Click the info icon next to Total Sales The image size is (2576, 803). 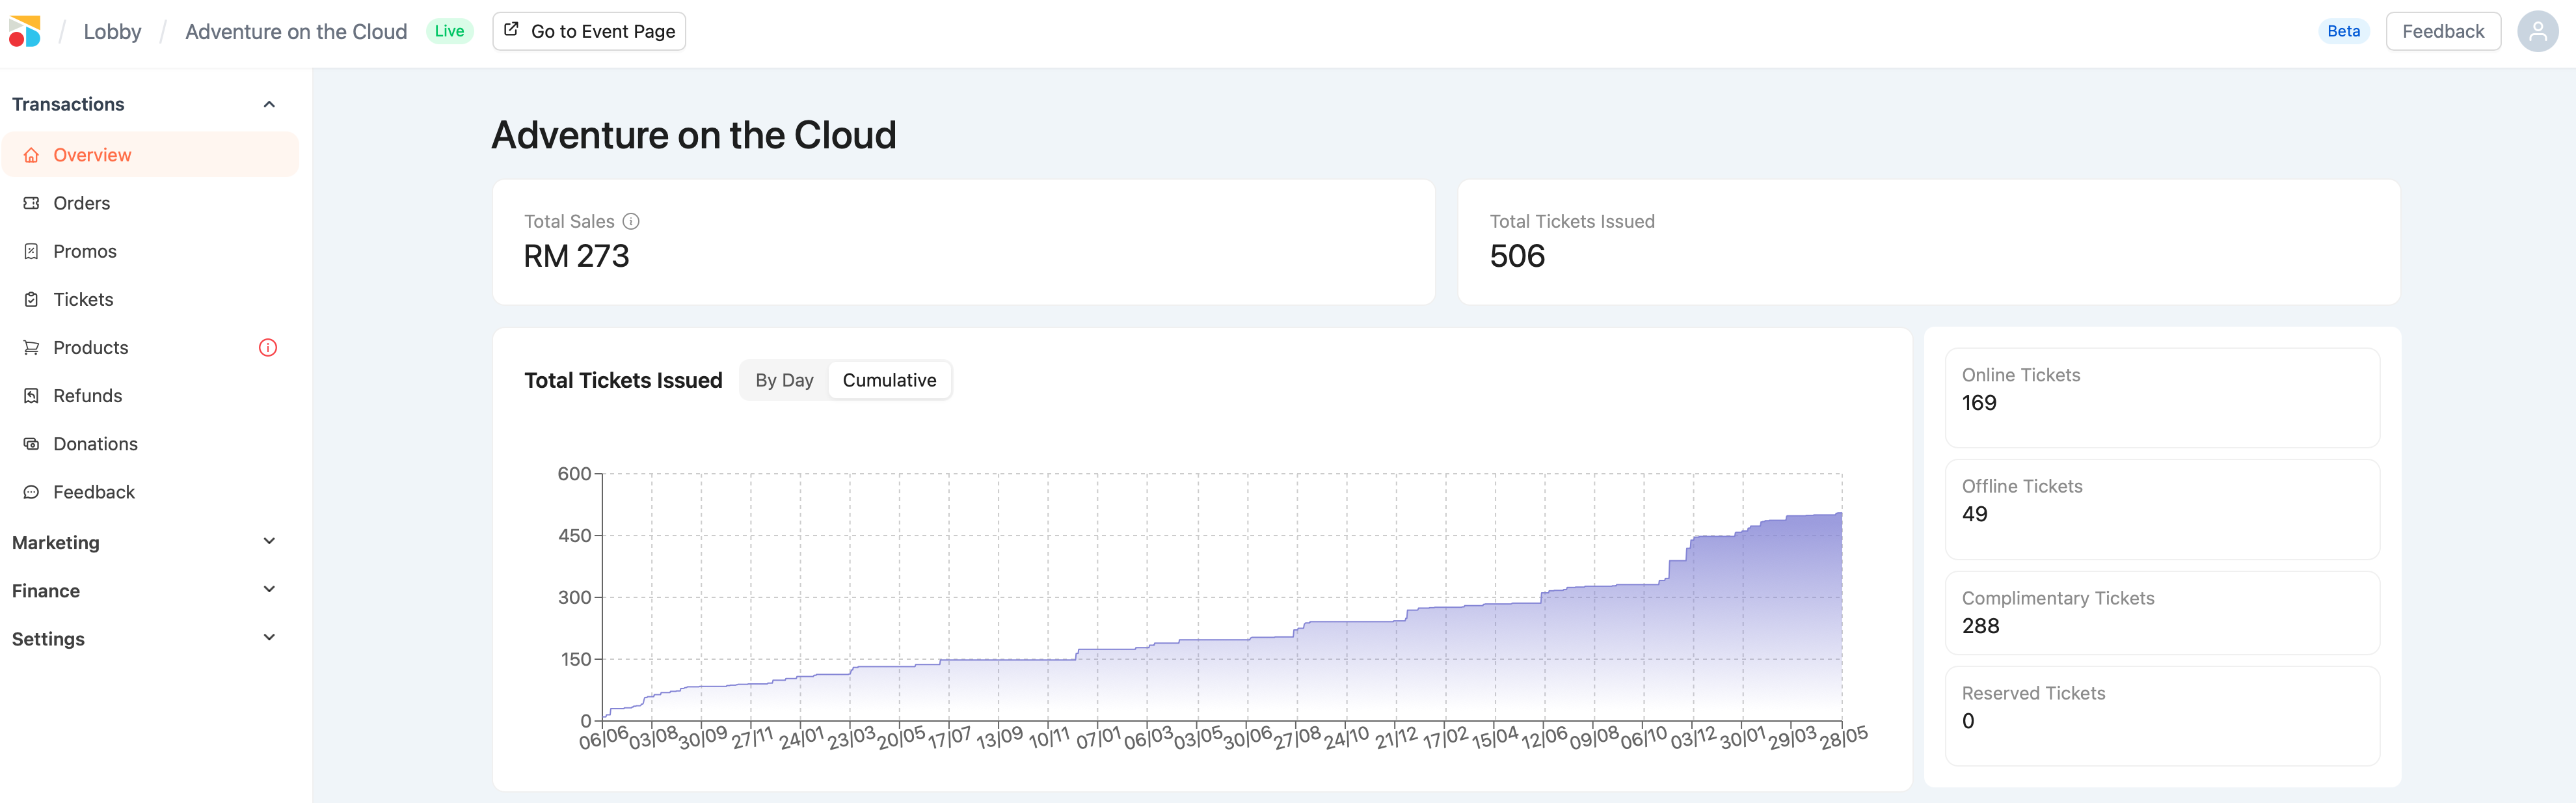(631, 221)
